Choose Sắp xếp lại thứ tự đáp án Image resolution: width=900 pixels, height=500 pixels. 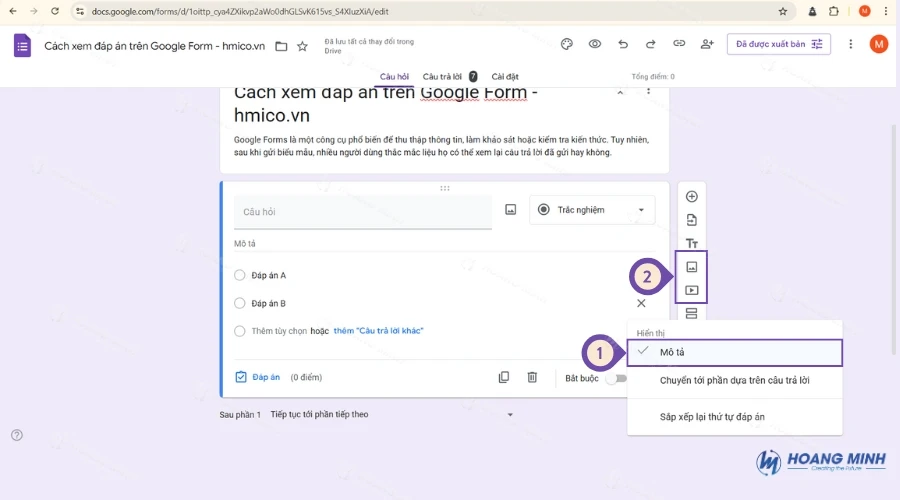pos(735,417)
